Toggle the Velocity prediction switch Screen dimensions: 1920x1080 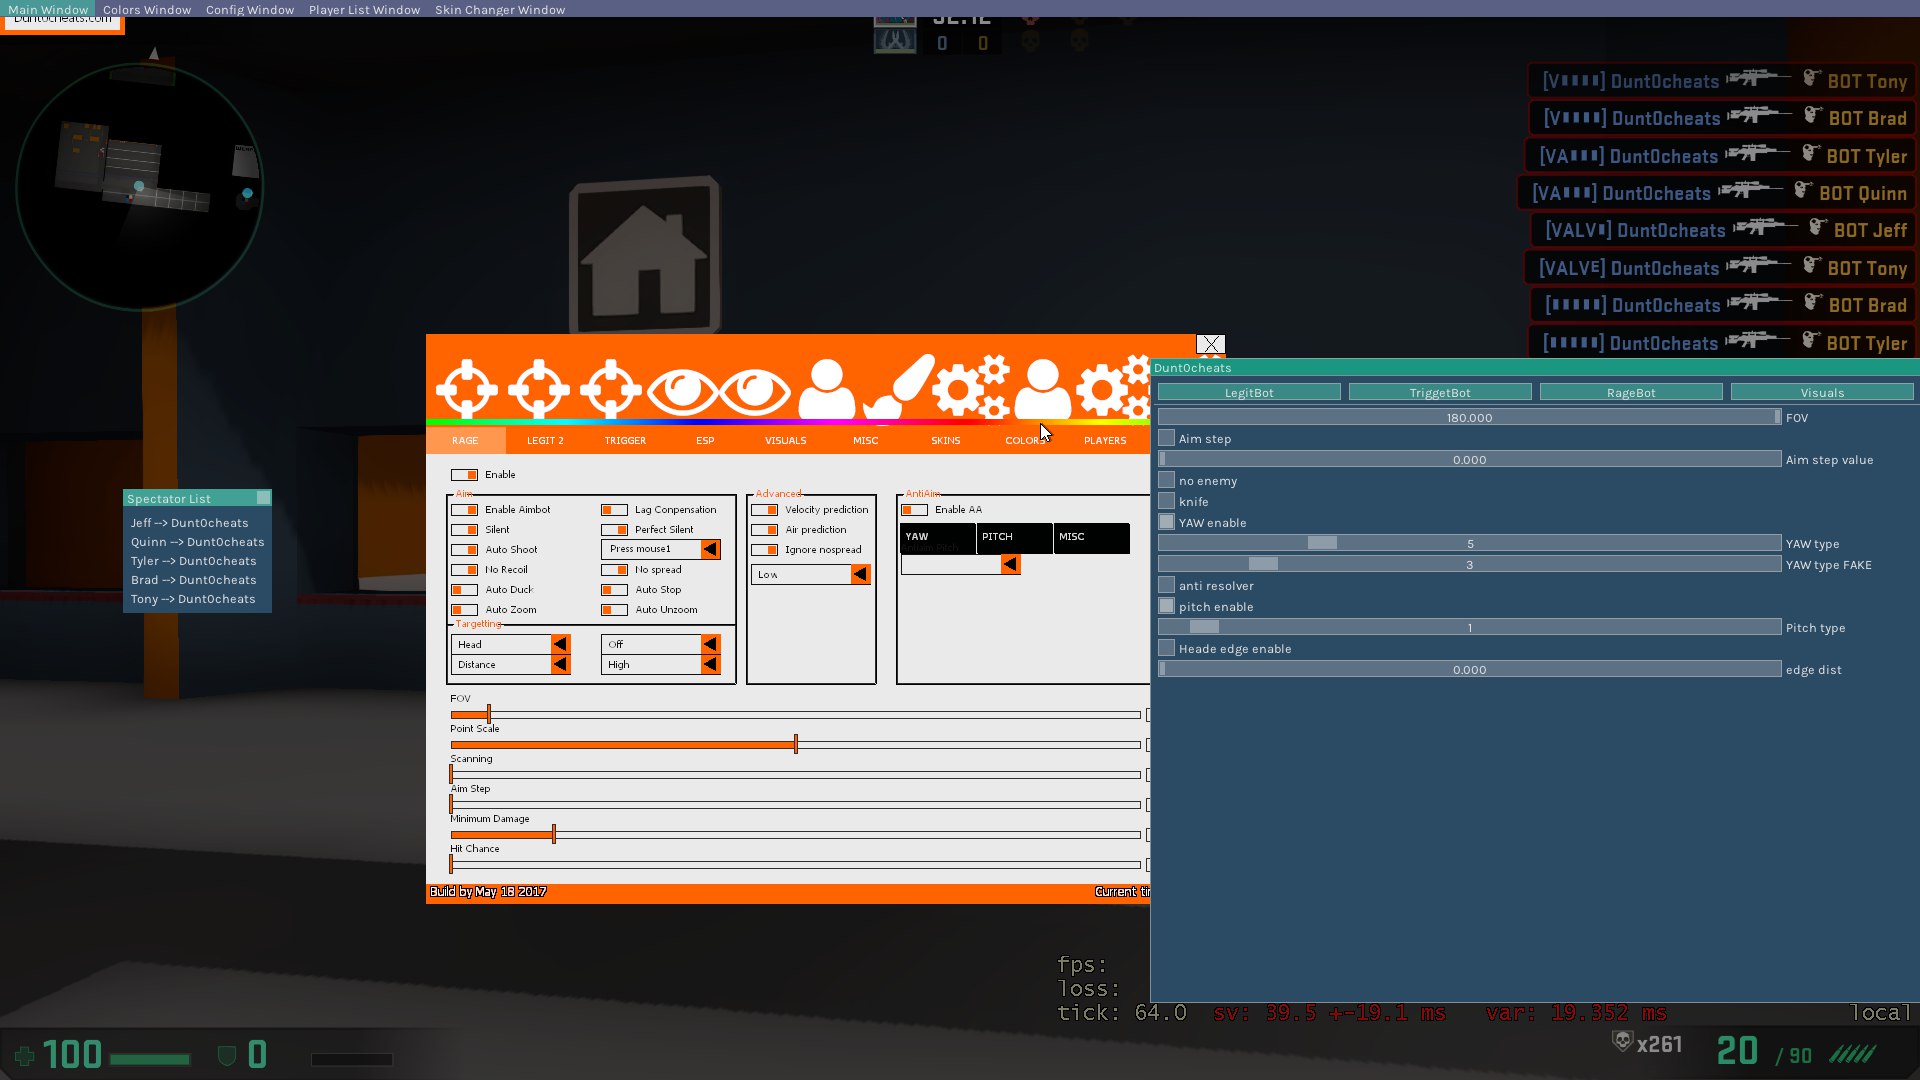pos(764,510)
